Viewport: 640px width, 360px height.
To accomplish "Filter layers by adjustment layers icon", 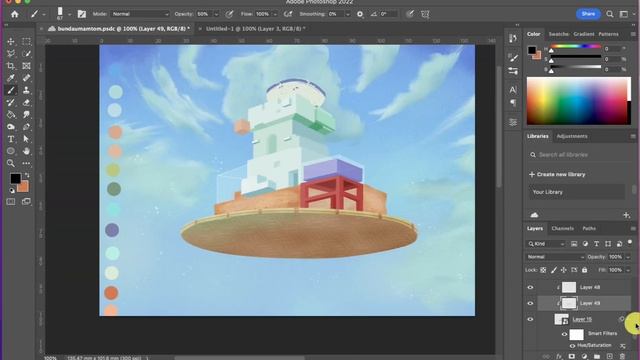I will click(585, 244).
